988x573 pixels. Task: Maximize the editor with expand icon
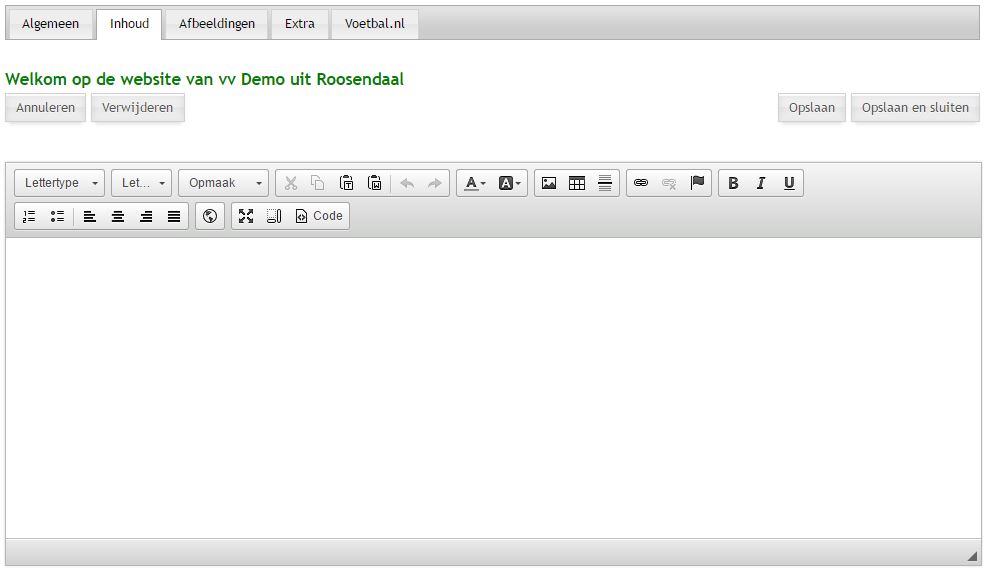(246, 216)
